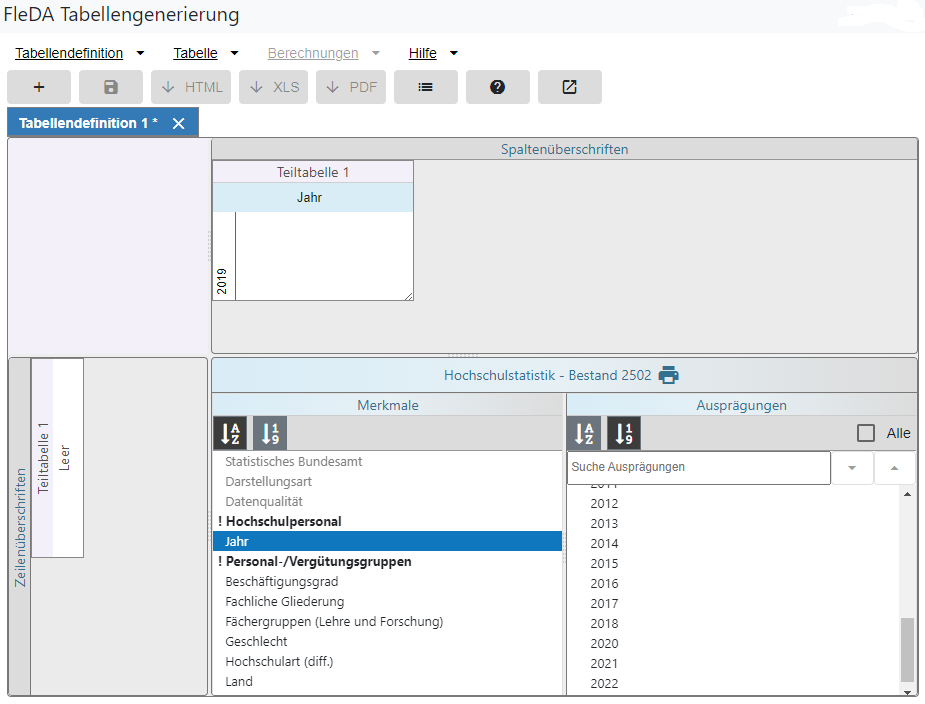Viewport: 925px width, 704px height.
Task: Click the up arrow next to search field
Action: 894,467
